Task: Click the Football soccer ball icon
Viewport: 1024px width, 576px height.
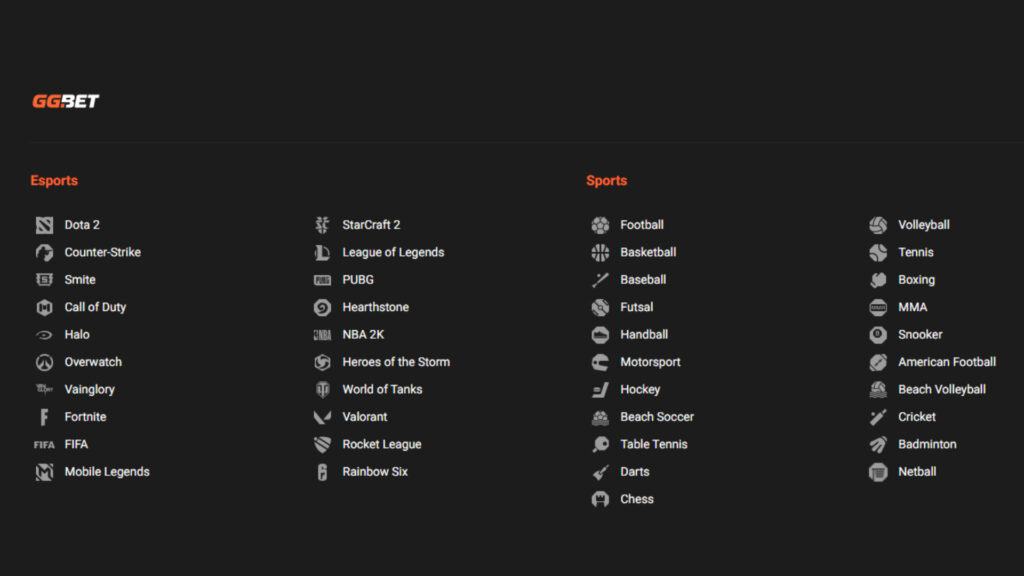Action: (x=600, y=225)
